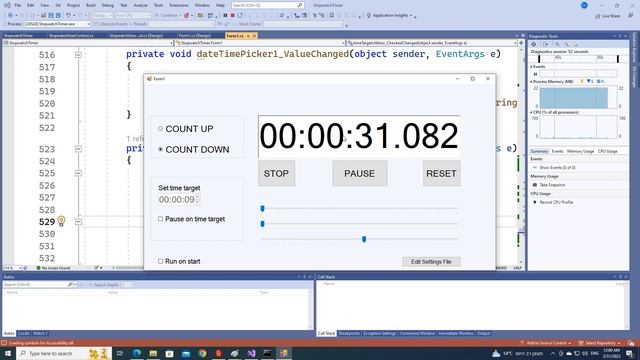Collapse Events section in Diagnostic Tools

pyautogui.click(x=531, y=67)
